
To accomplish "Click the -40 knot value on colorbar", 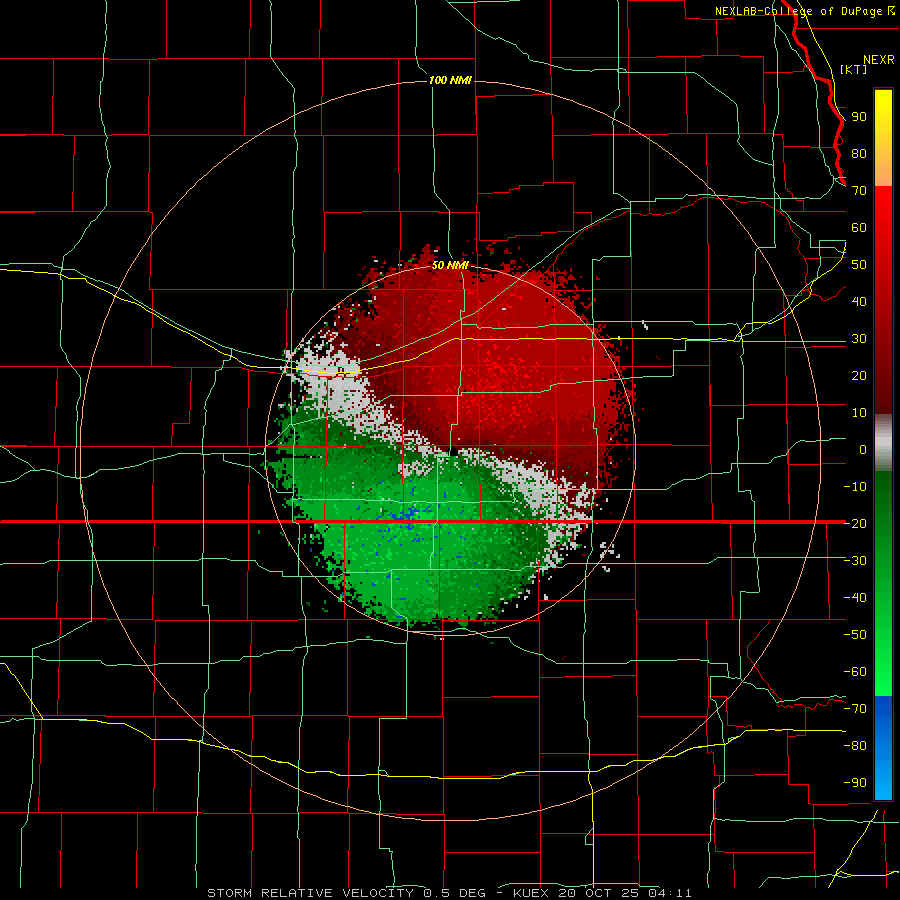I will (855, 598).
